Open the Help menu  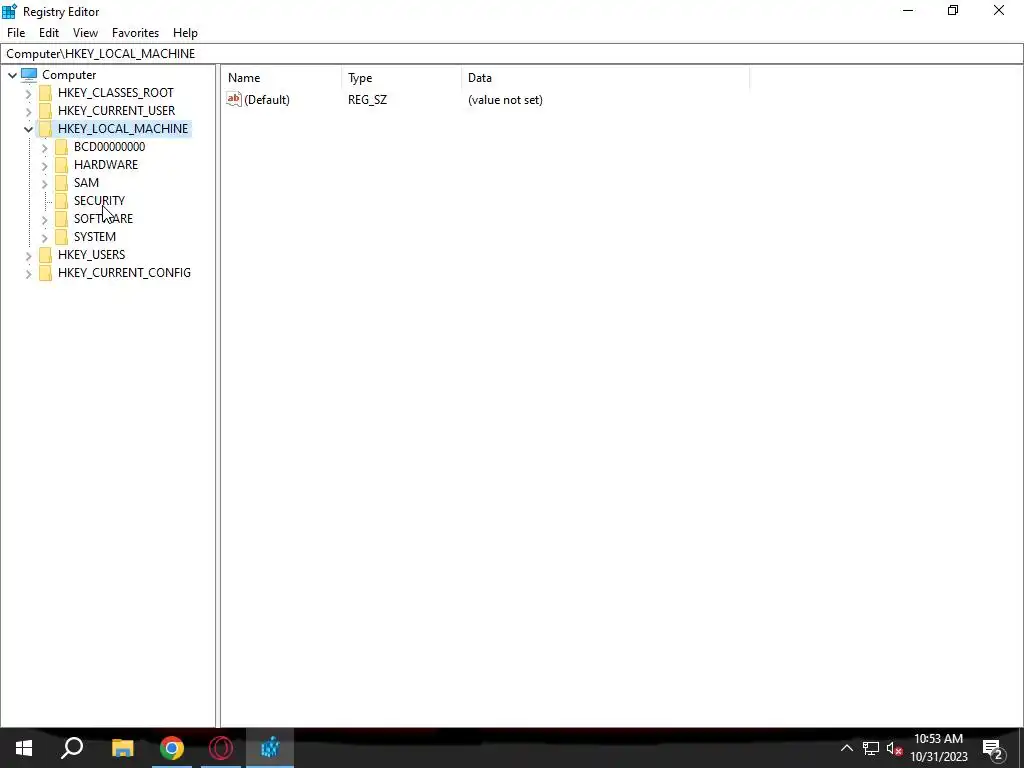185,33
